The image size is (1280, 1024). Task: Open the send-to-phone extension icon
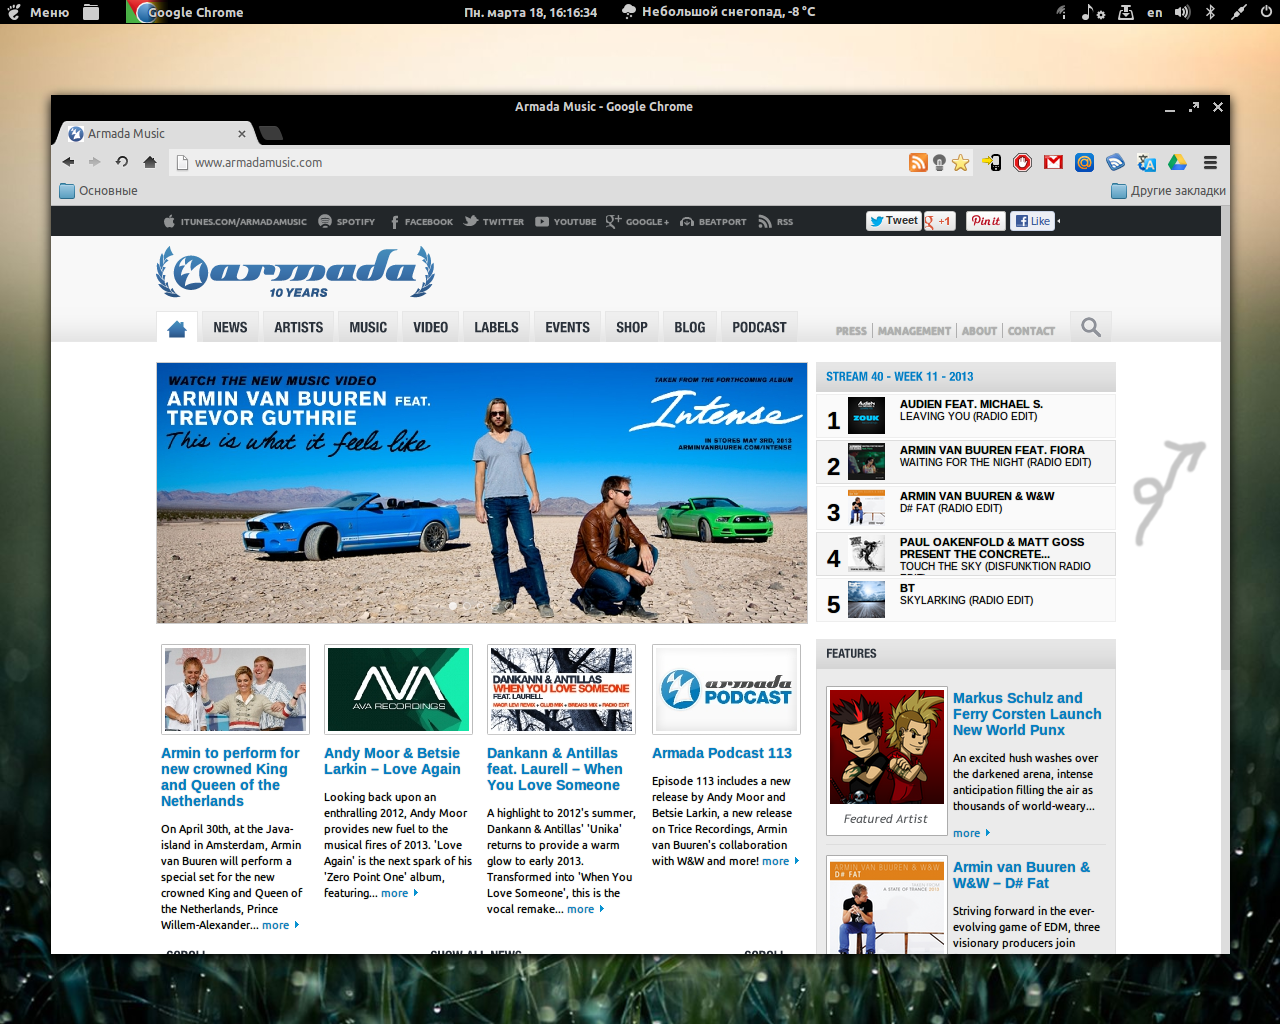992,162
